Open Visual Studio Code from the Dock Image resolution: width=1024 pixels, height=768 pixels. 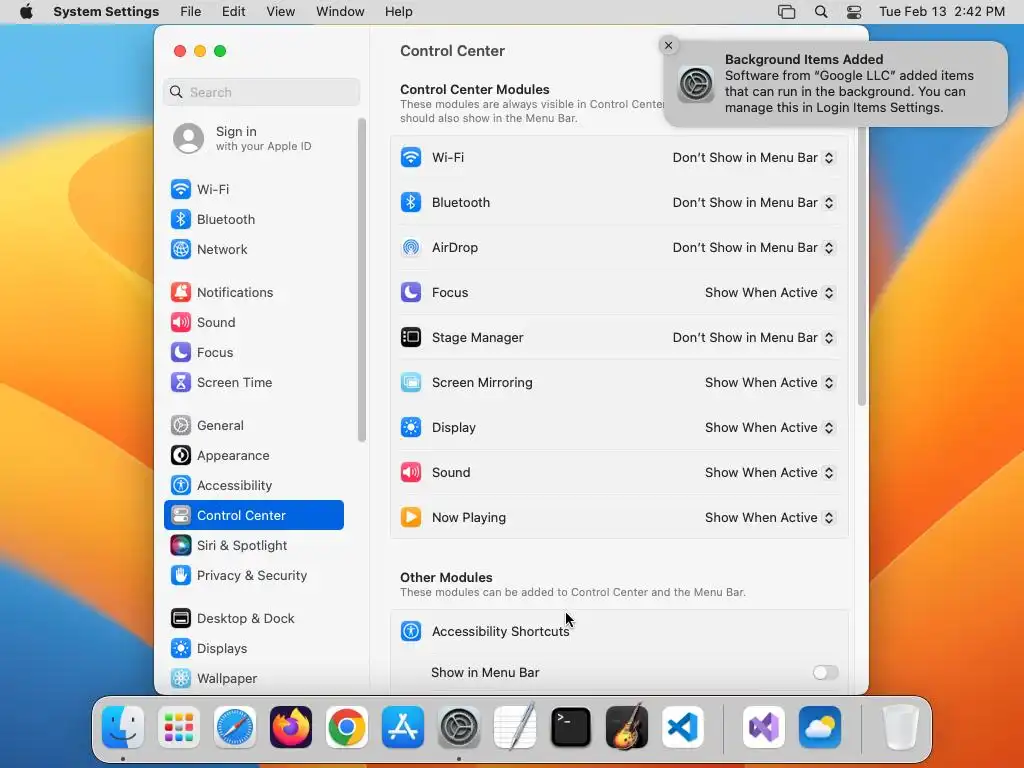pos(683,727)
